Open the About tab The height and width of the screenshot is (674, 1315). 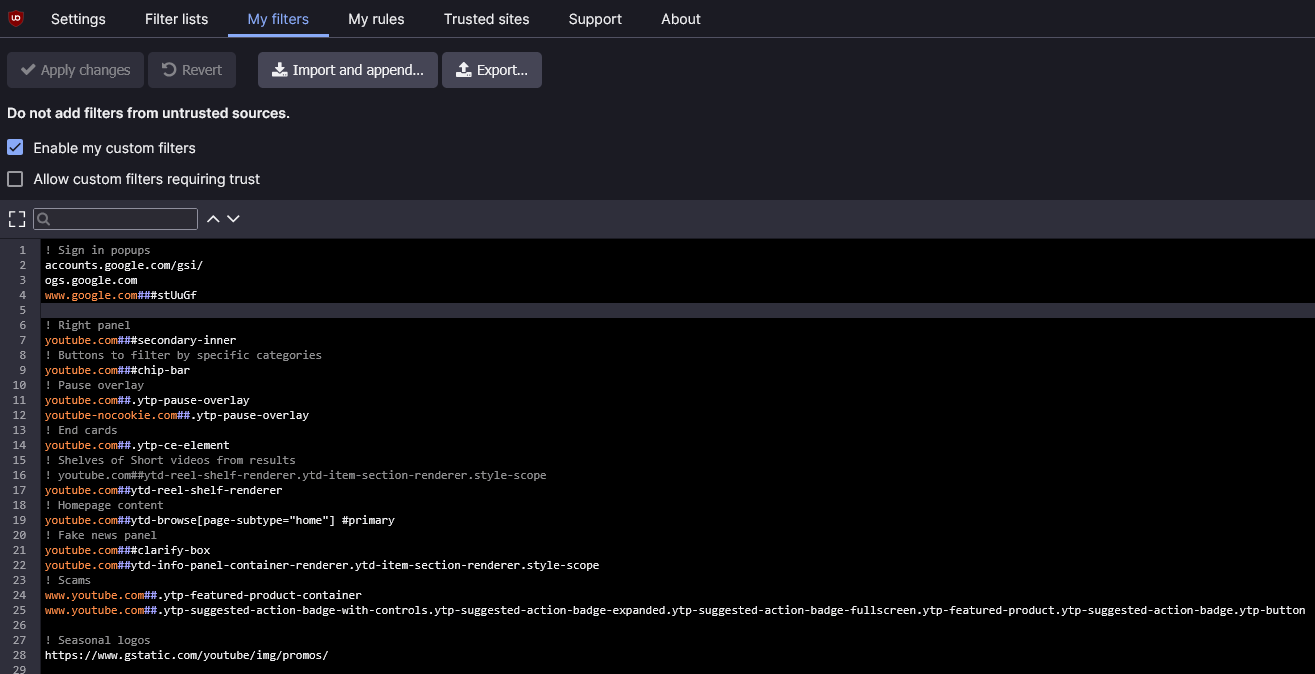[681, 19]
